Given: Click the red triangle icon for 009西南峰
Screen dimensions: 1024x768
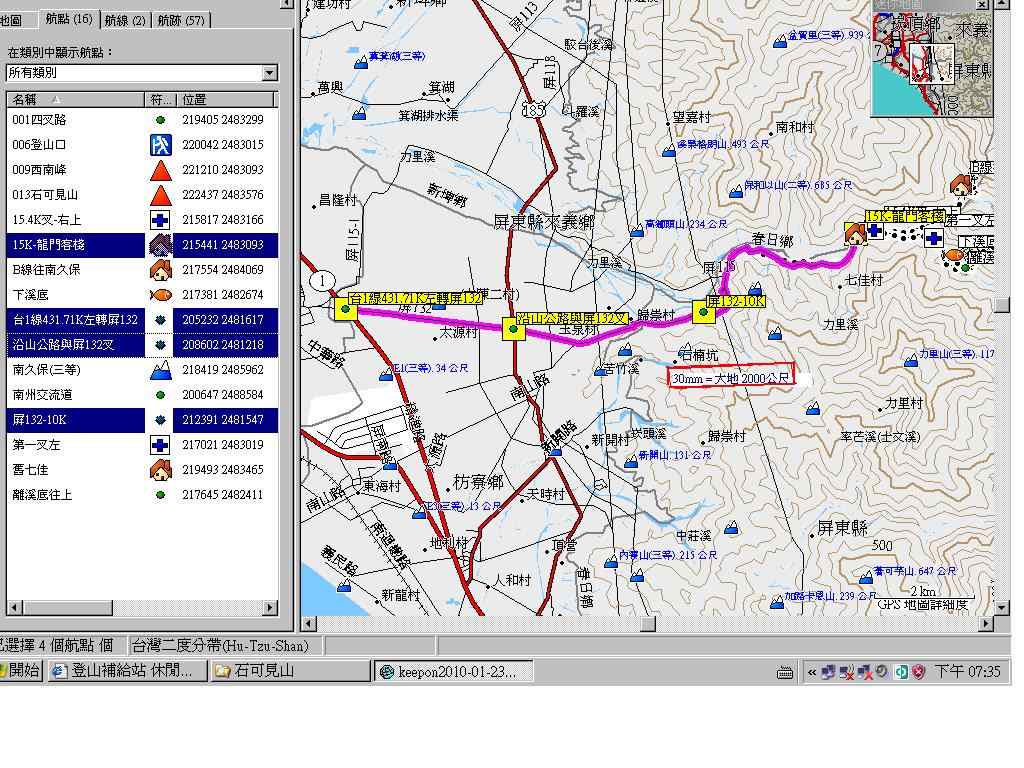Looking at the screenshot, I should pyautogui.click(x=160, y=170).
